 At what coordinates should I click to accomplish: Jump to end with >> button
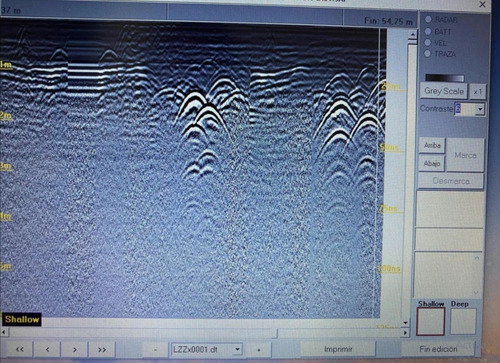point(102,349)
